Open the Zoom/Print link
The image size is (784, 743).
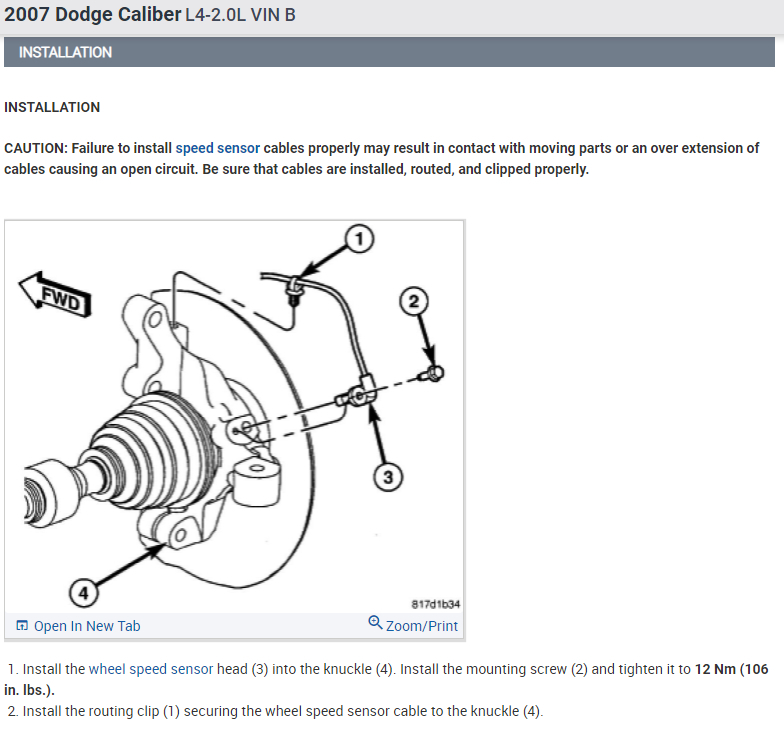tap(422, 626)
